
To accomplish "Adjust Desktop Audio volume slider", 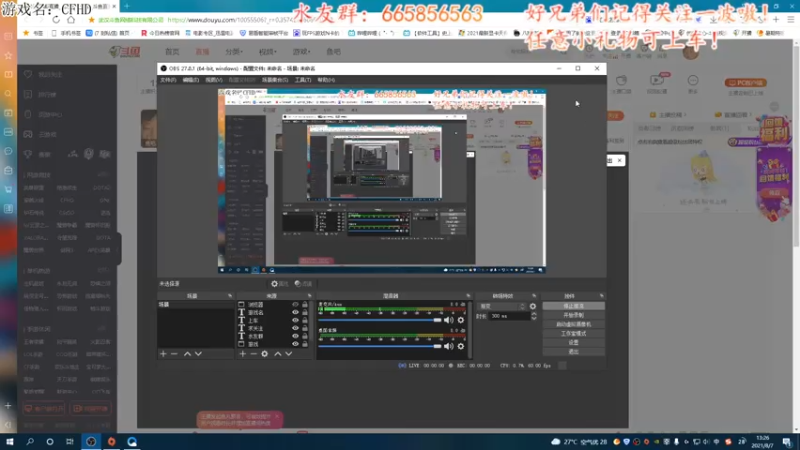I will pyautogui.click(x=380, y=346).
